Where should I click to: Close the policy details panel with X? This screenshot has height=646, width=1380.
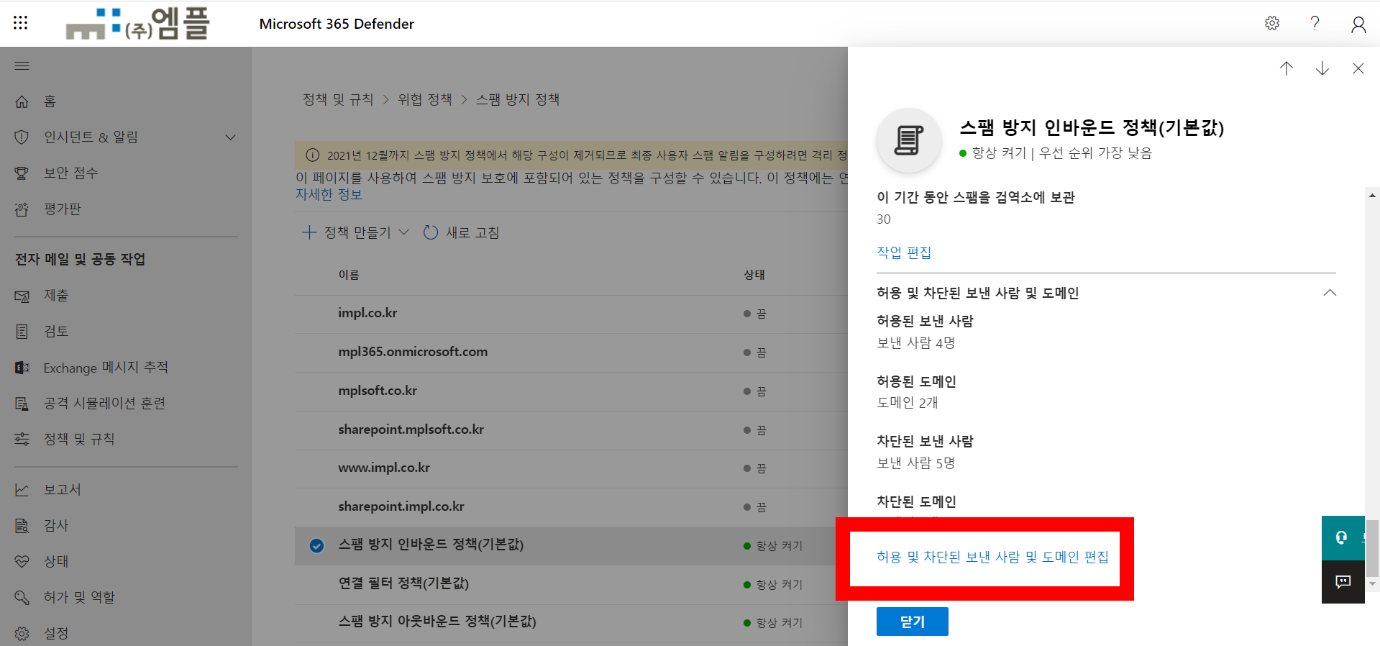click(1358, 68)
